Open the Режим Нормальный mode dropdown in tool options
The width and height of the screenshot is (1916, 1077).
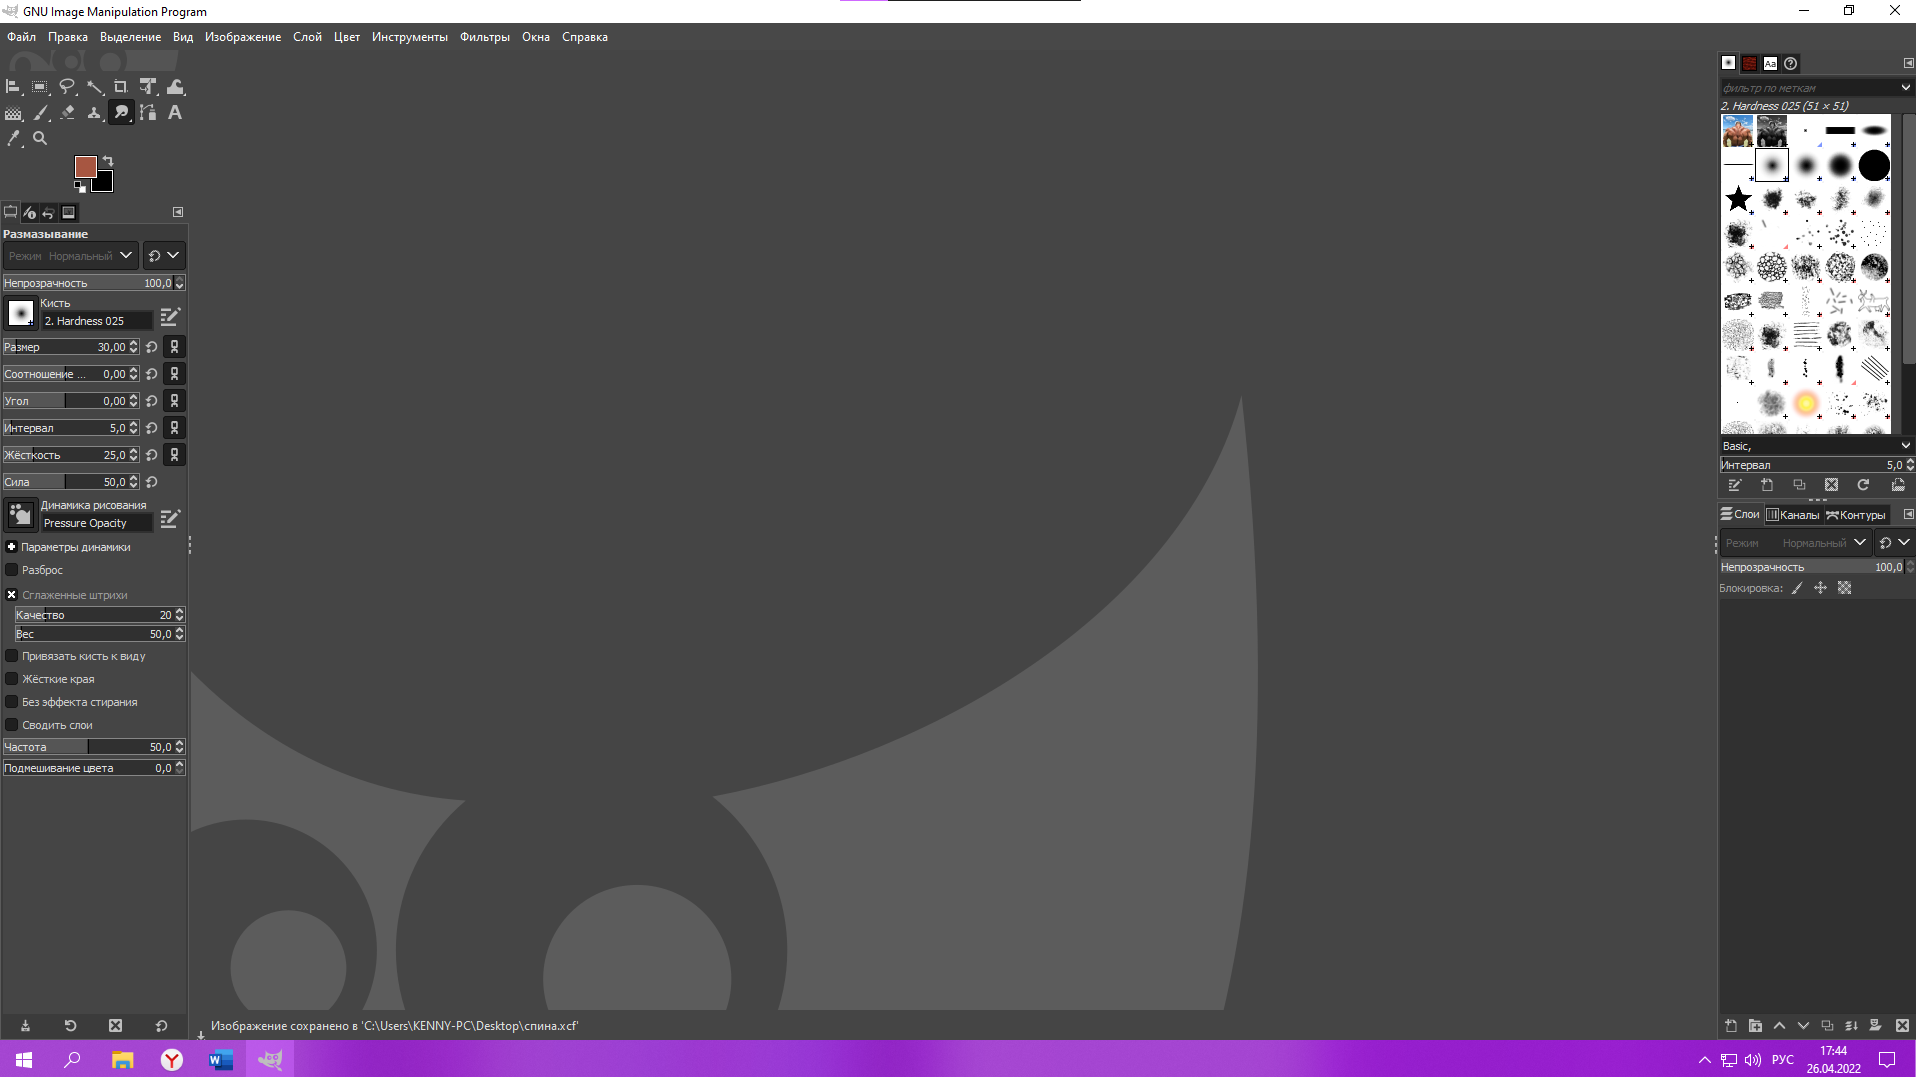pyautogui.click(x=70, y=256)
